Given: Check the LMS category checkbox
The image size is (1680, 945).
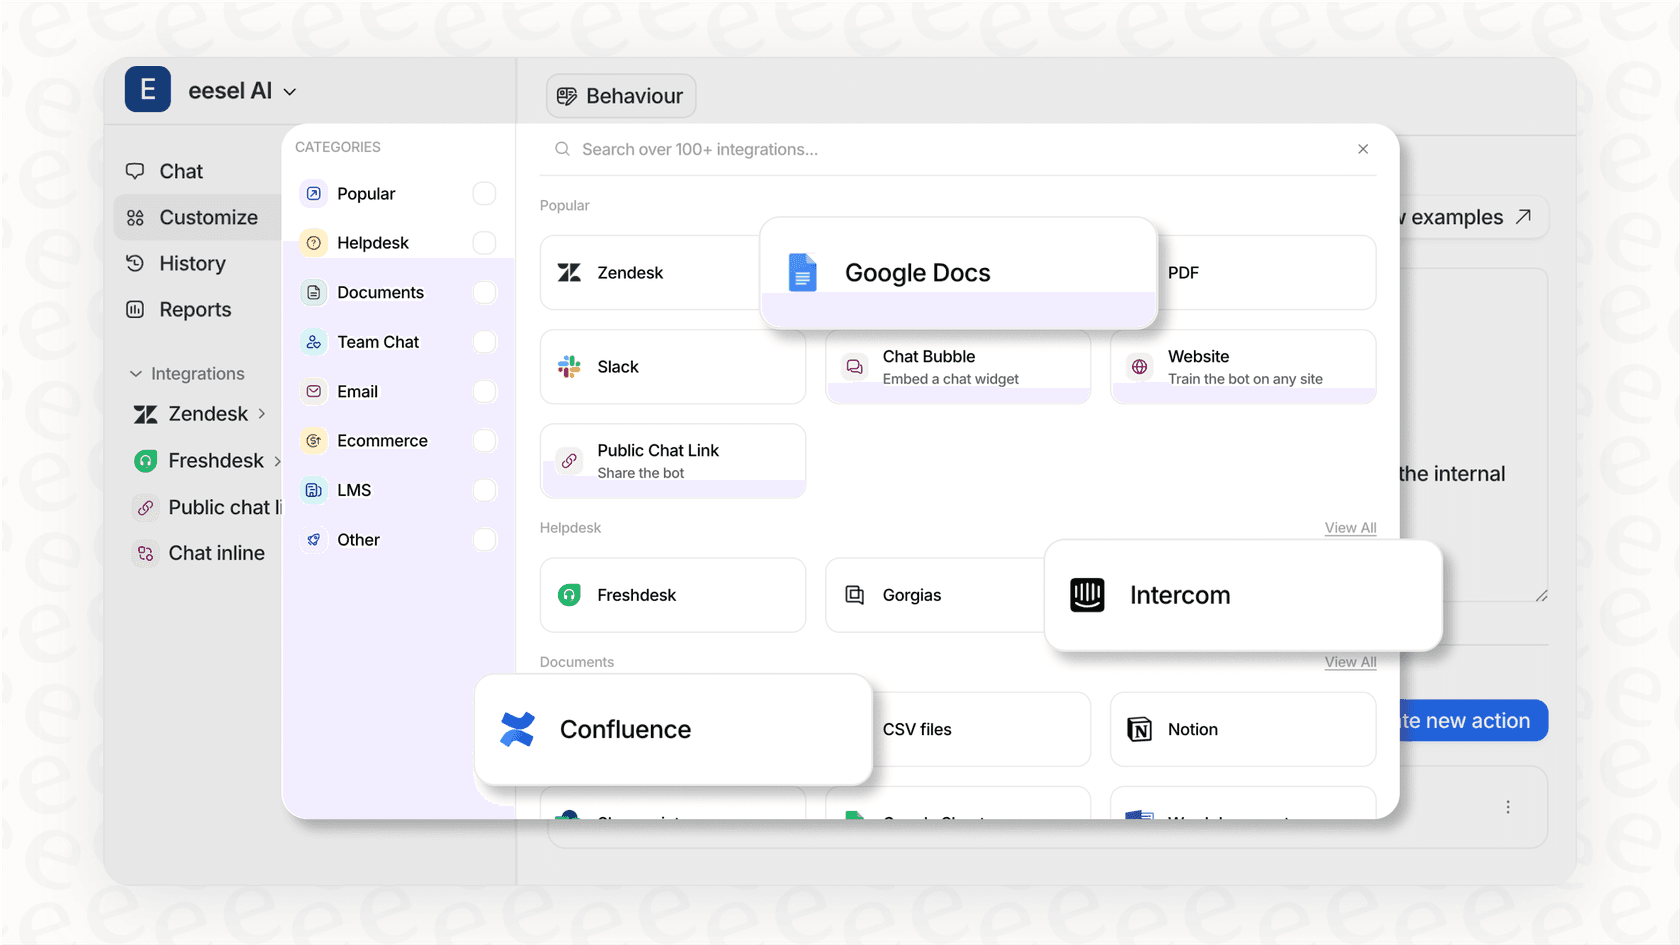Looking at the screenshot, I should (x=484, y=490).
